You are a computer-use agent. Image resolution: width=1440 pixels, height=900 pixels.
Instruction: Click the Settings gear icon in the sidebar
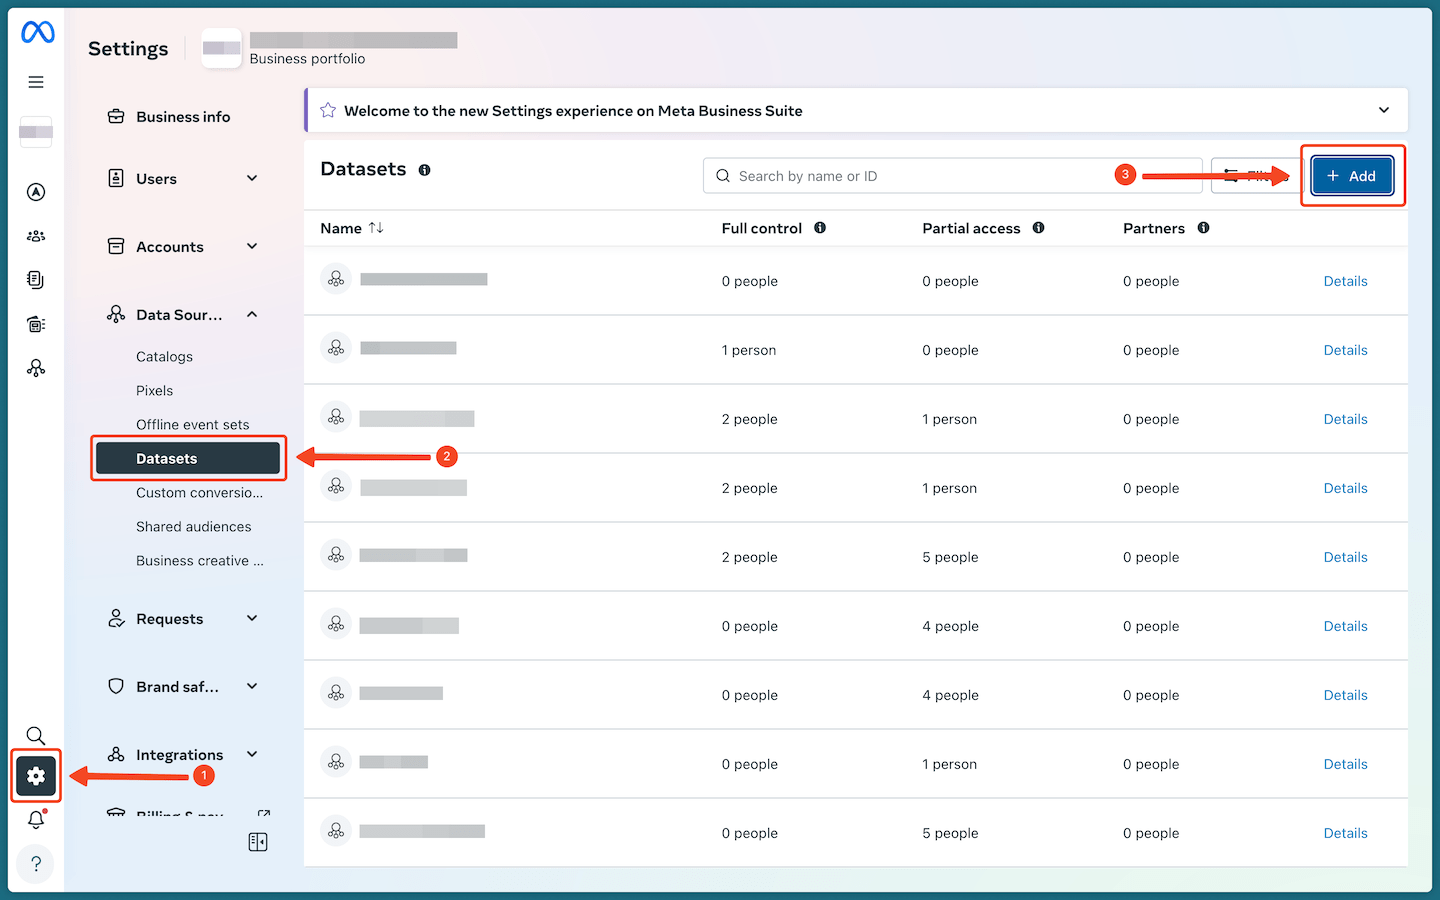pyautogui.click(x=36, y=776)
